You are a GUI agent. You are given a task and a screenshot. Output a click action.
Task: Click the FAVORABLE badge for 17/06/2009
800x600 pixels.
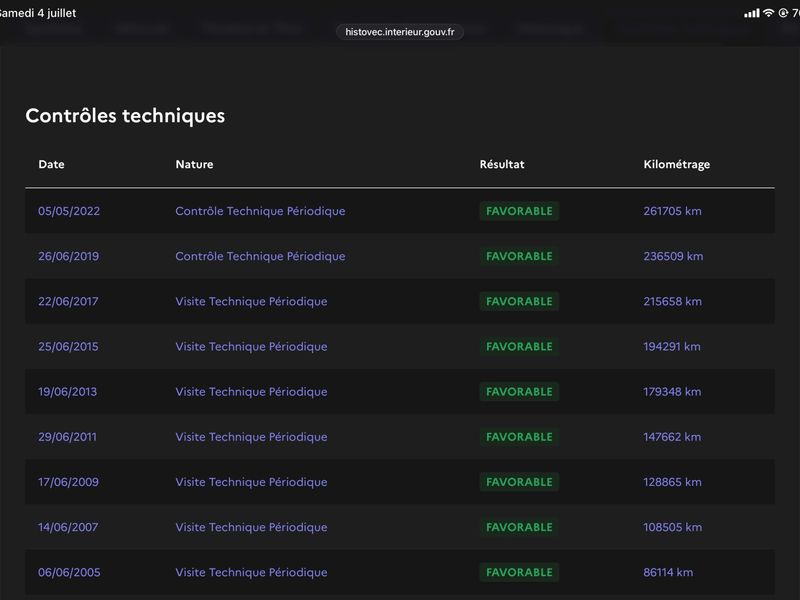tap(519, 482)
